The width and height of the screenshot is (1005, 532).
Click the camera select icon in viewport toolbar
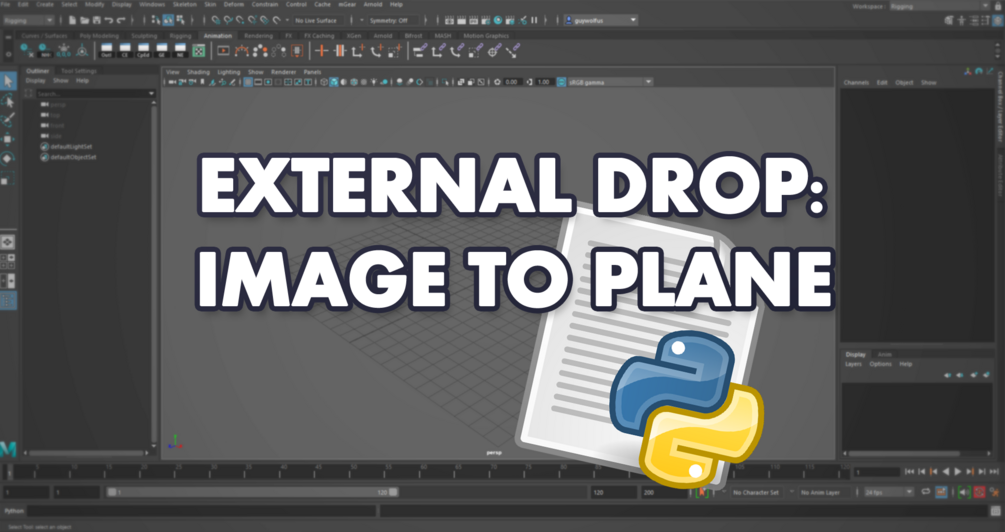click(173, 82)
